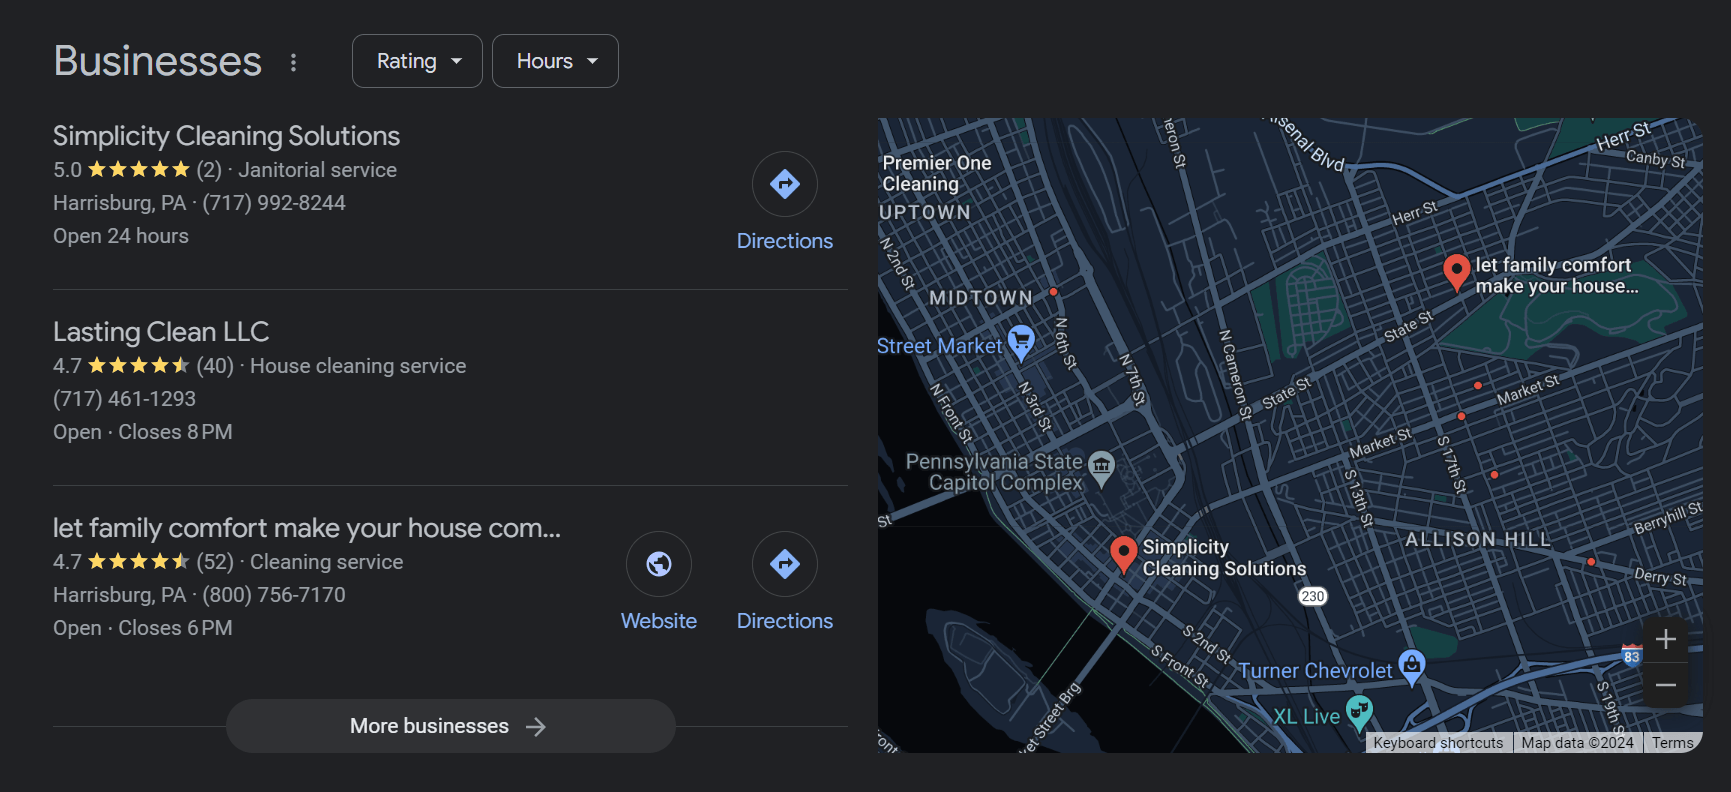Click the Website text link

[659, 621]
